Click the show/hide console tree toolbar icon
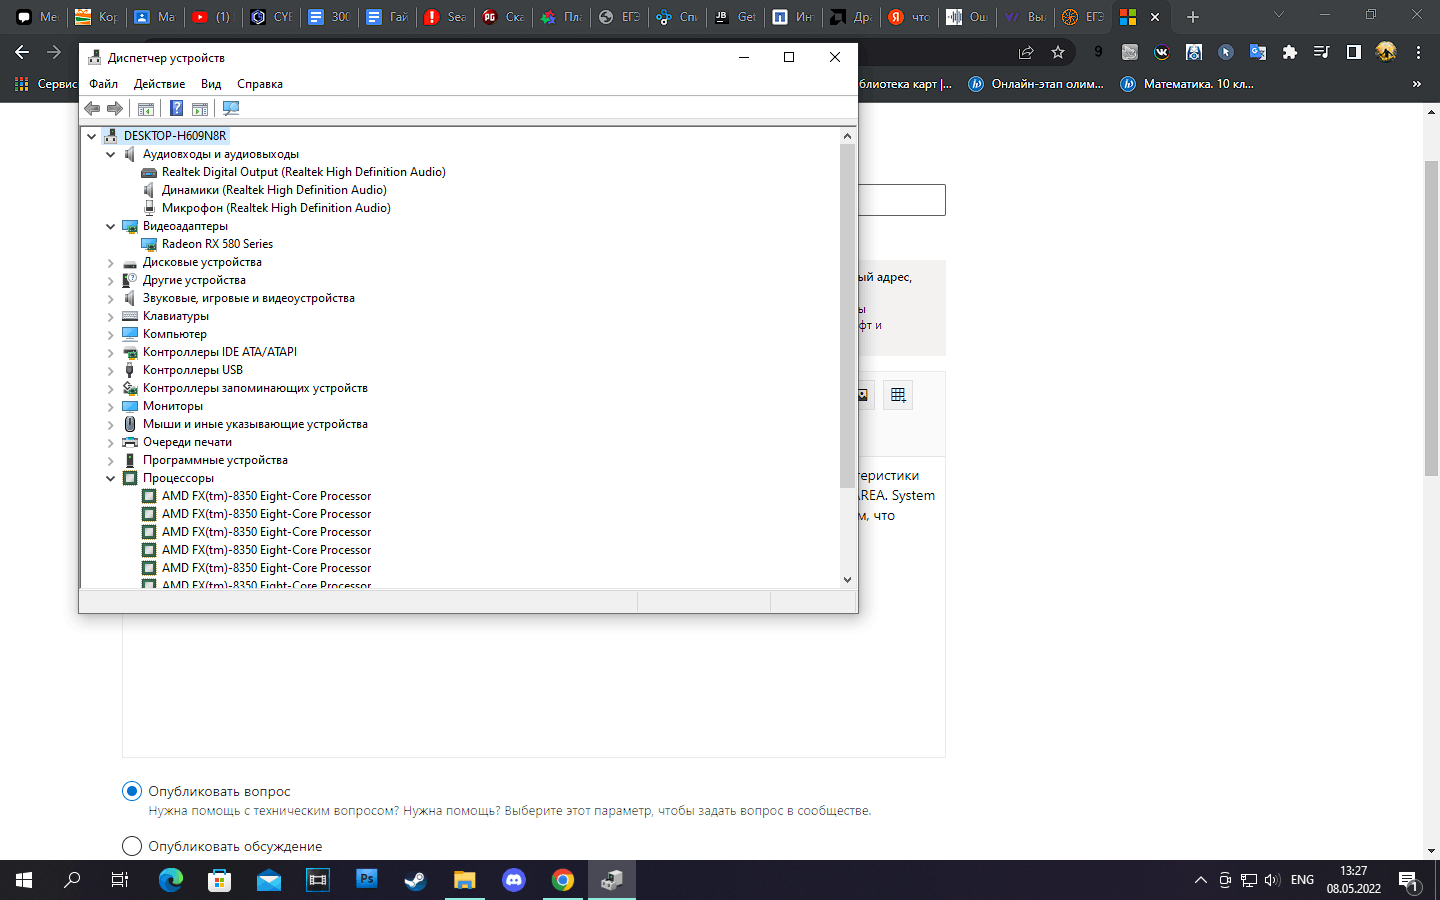1440x900 pixels. coord(146,108)
